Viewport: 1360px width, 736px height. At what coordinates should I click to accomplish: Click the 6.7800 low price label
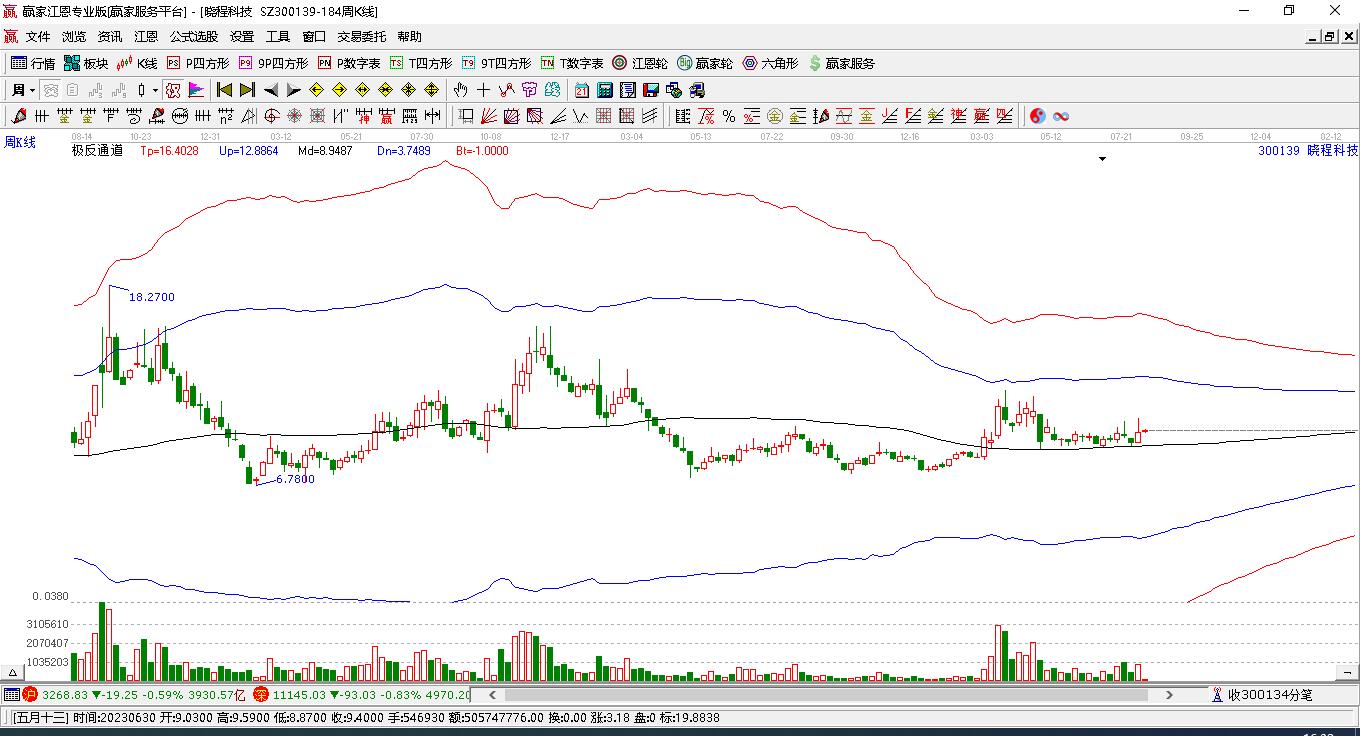coord(295,479)
